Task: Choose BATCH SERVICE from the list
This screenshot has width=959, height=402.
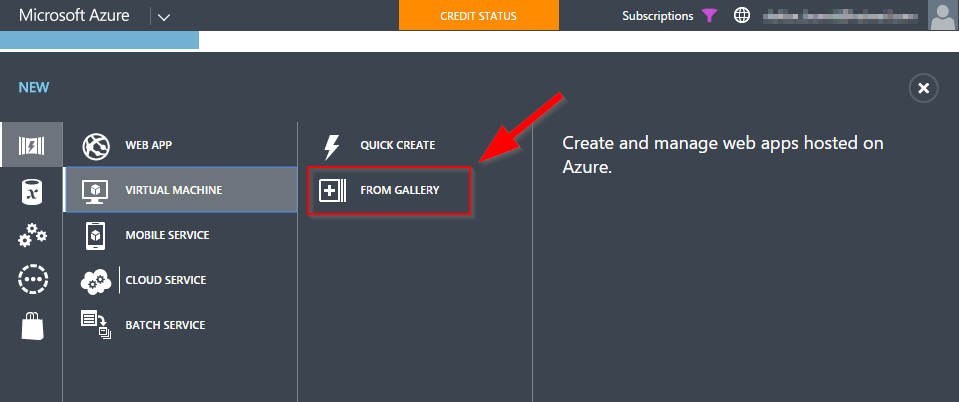Action: 165,325
